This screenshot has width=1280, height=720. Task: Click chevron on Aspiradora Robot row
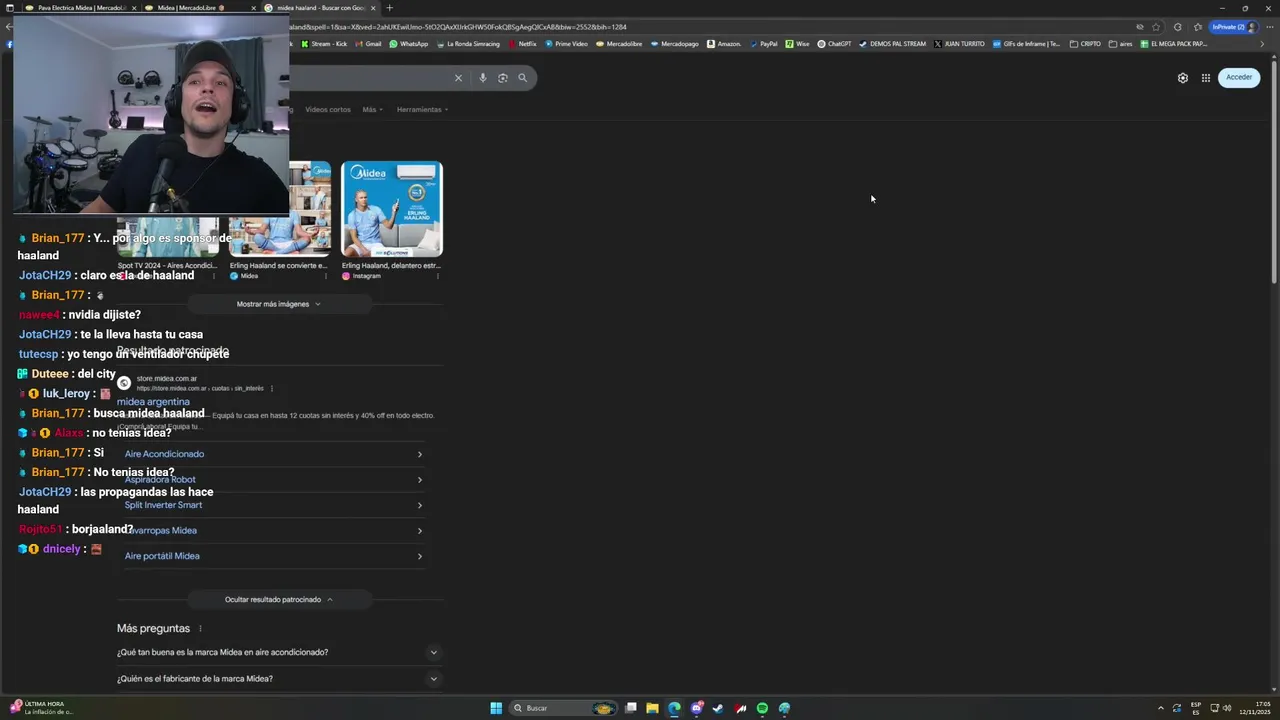[419, 480]
